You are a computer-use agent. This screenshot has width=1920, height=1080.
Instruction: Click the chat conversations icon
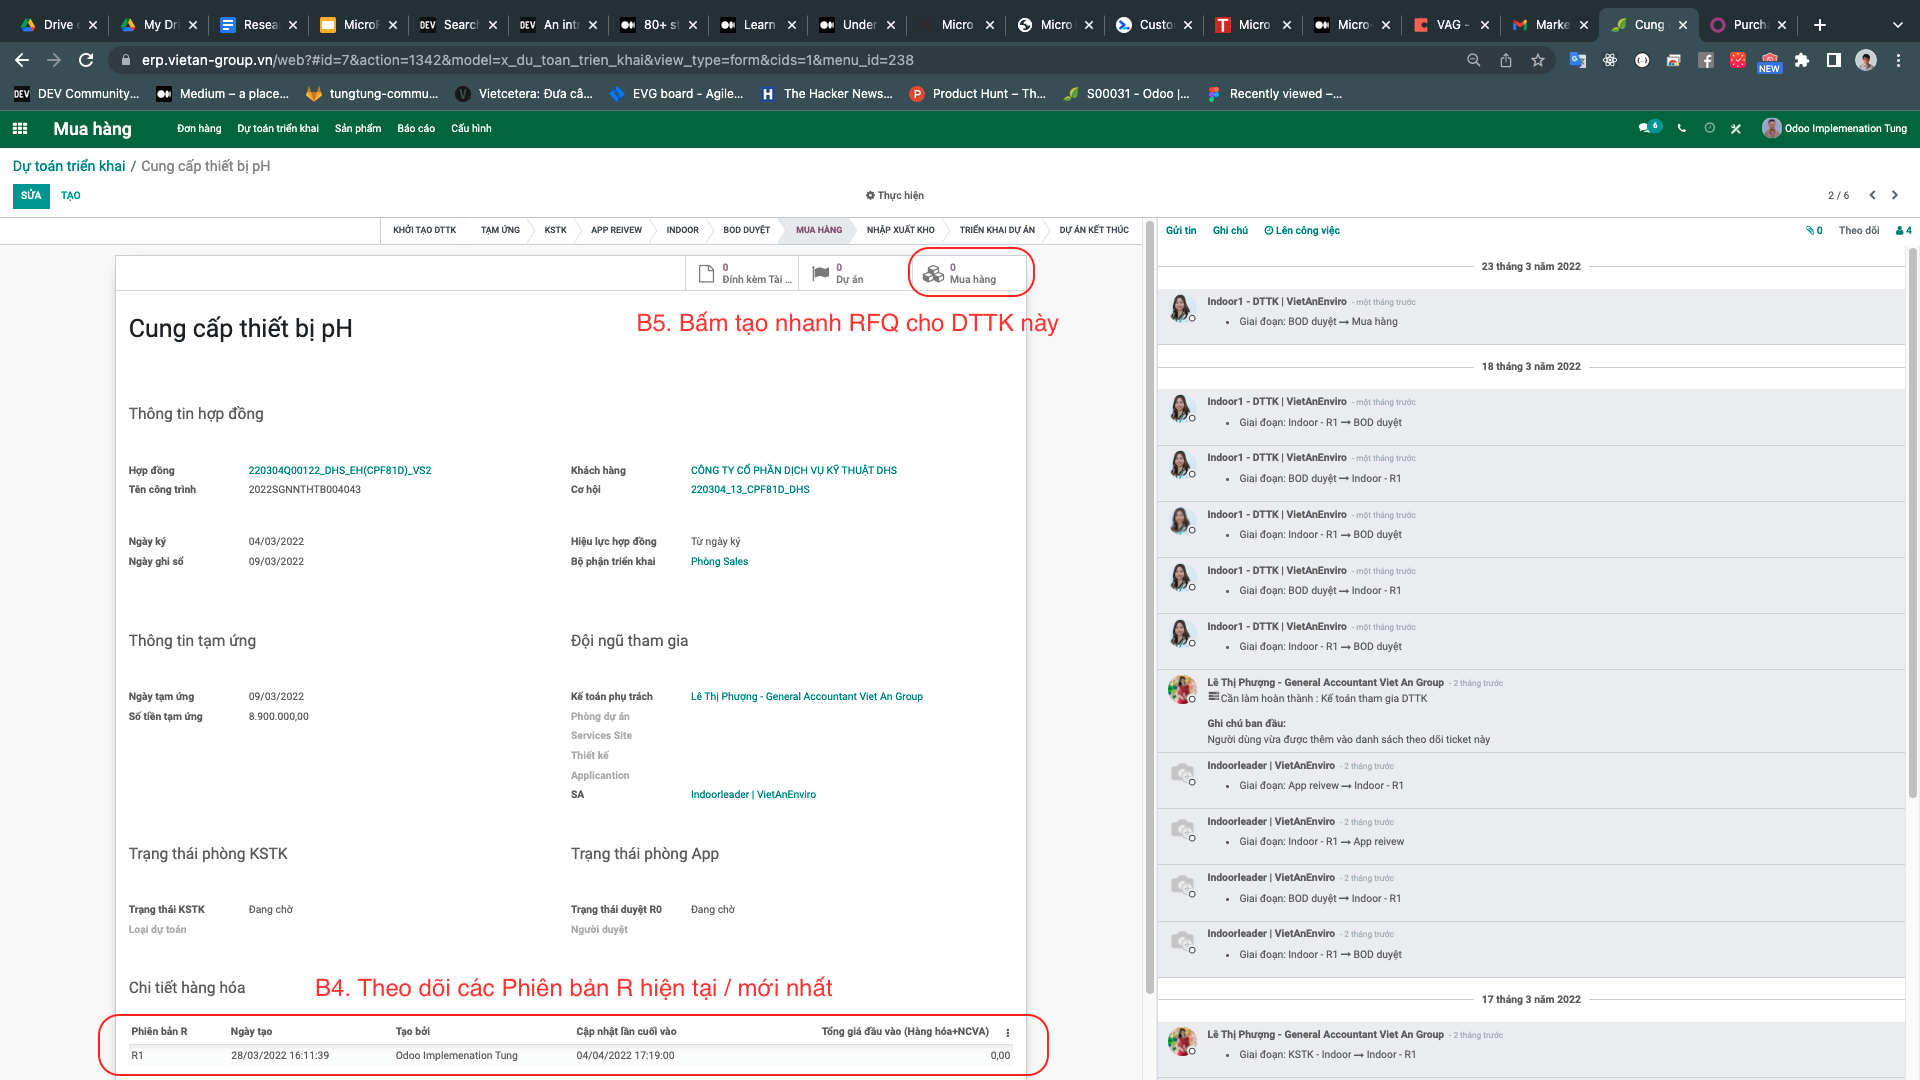pyautogui.click(x=1645, y=128)
